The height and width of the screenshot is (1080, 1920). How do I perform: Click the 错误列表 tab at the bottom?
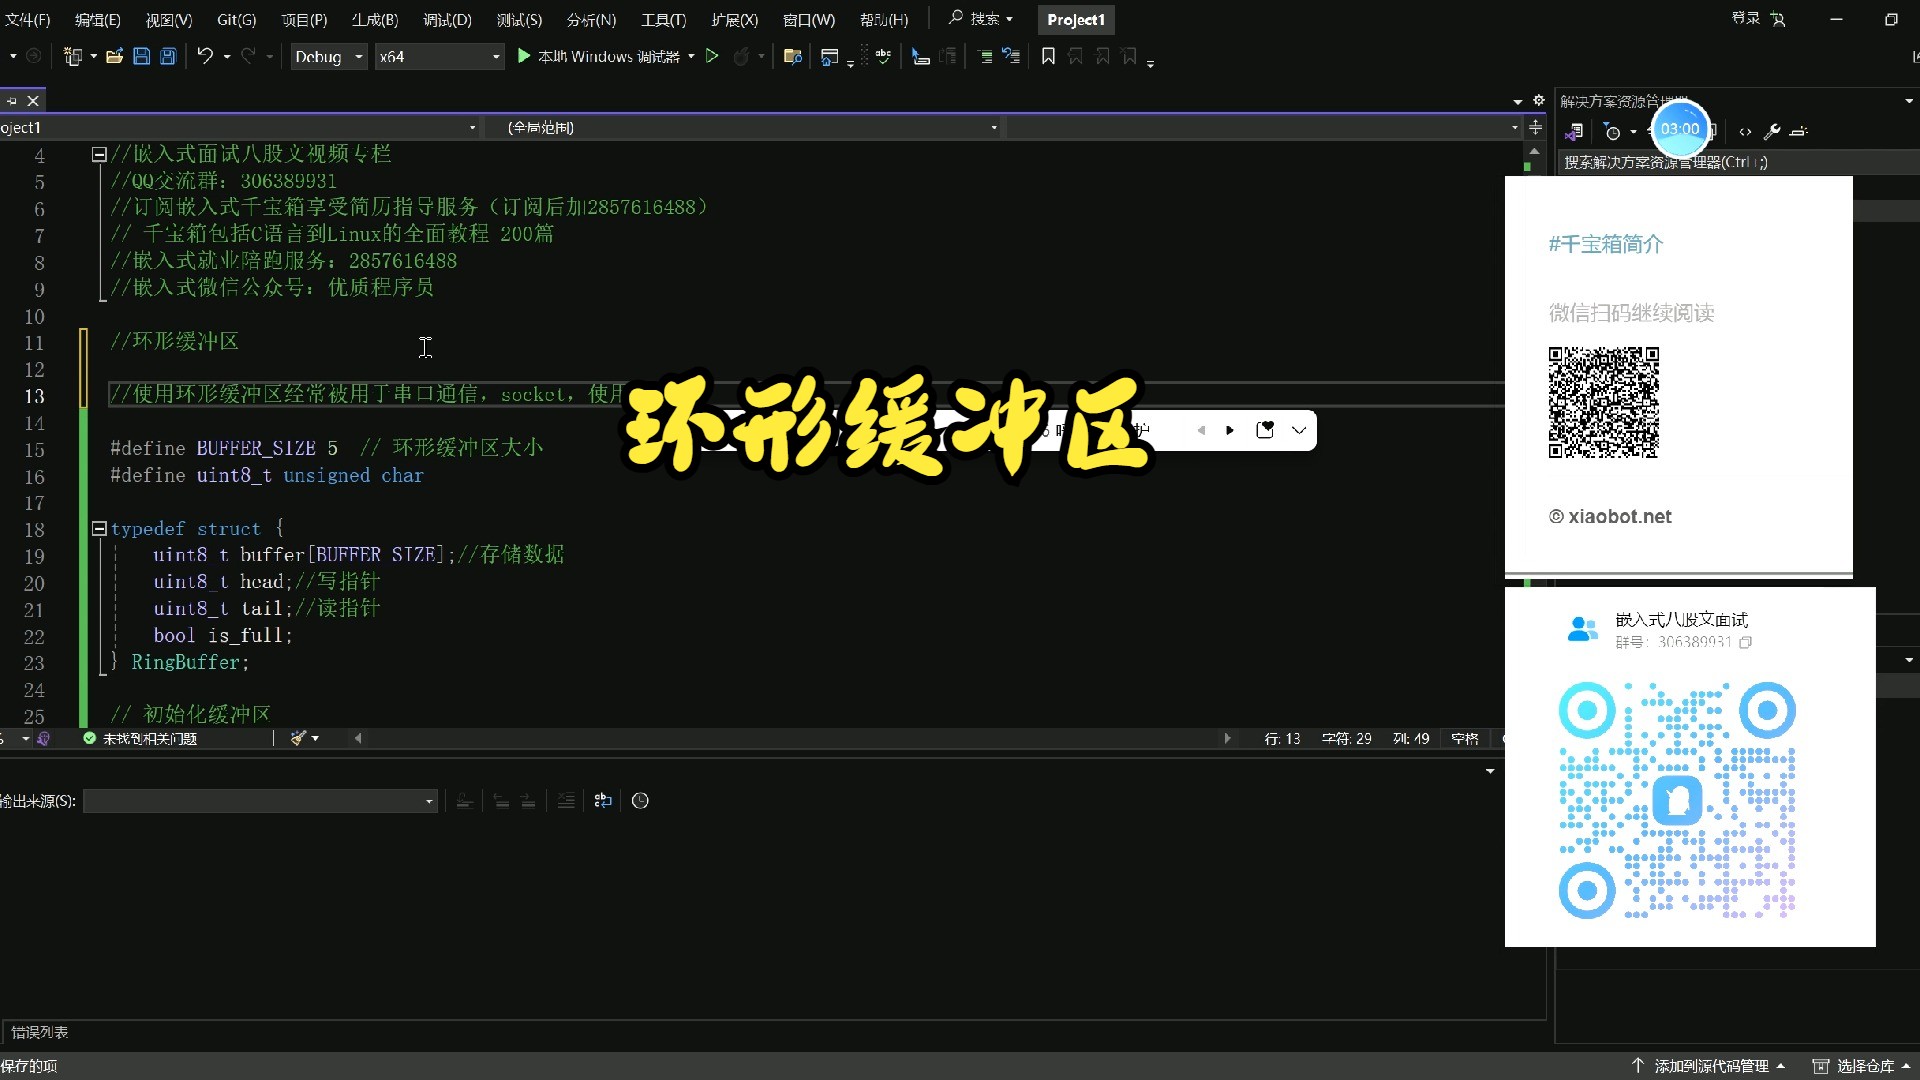(x=40, y=1032)
